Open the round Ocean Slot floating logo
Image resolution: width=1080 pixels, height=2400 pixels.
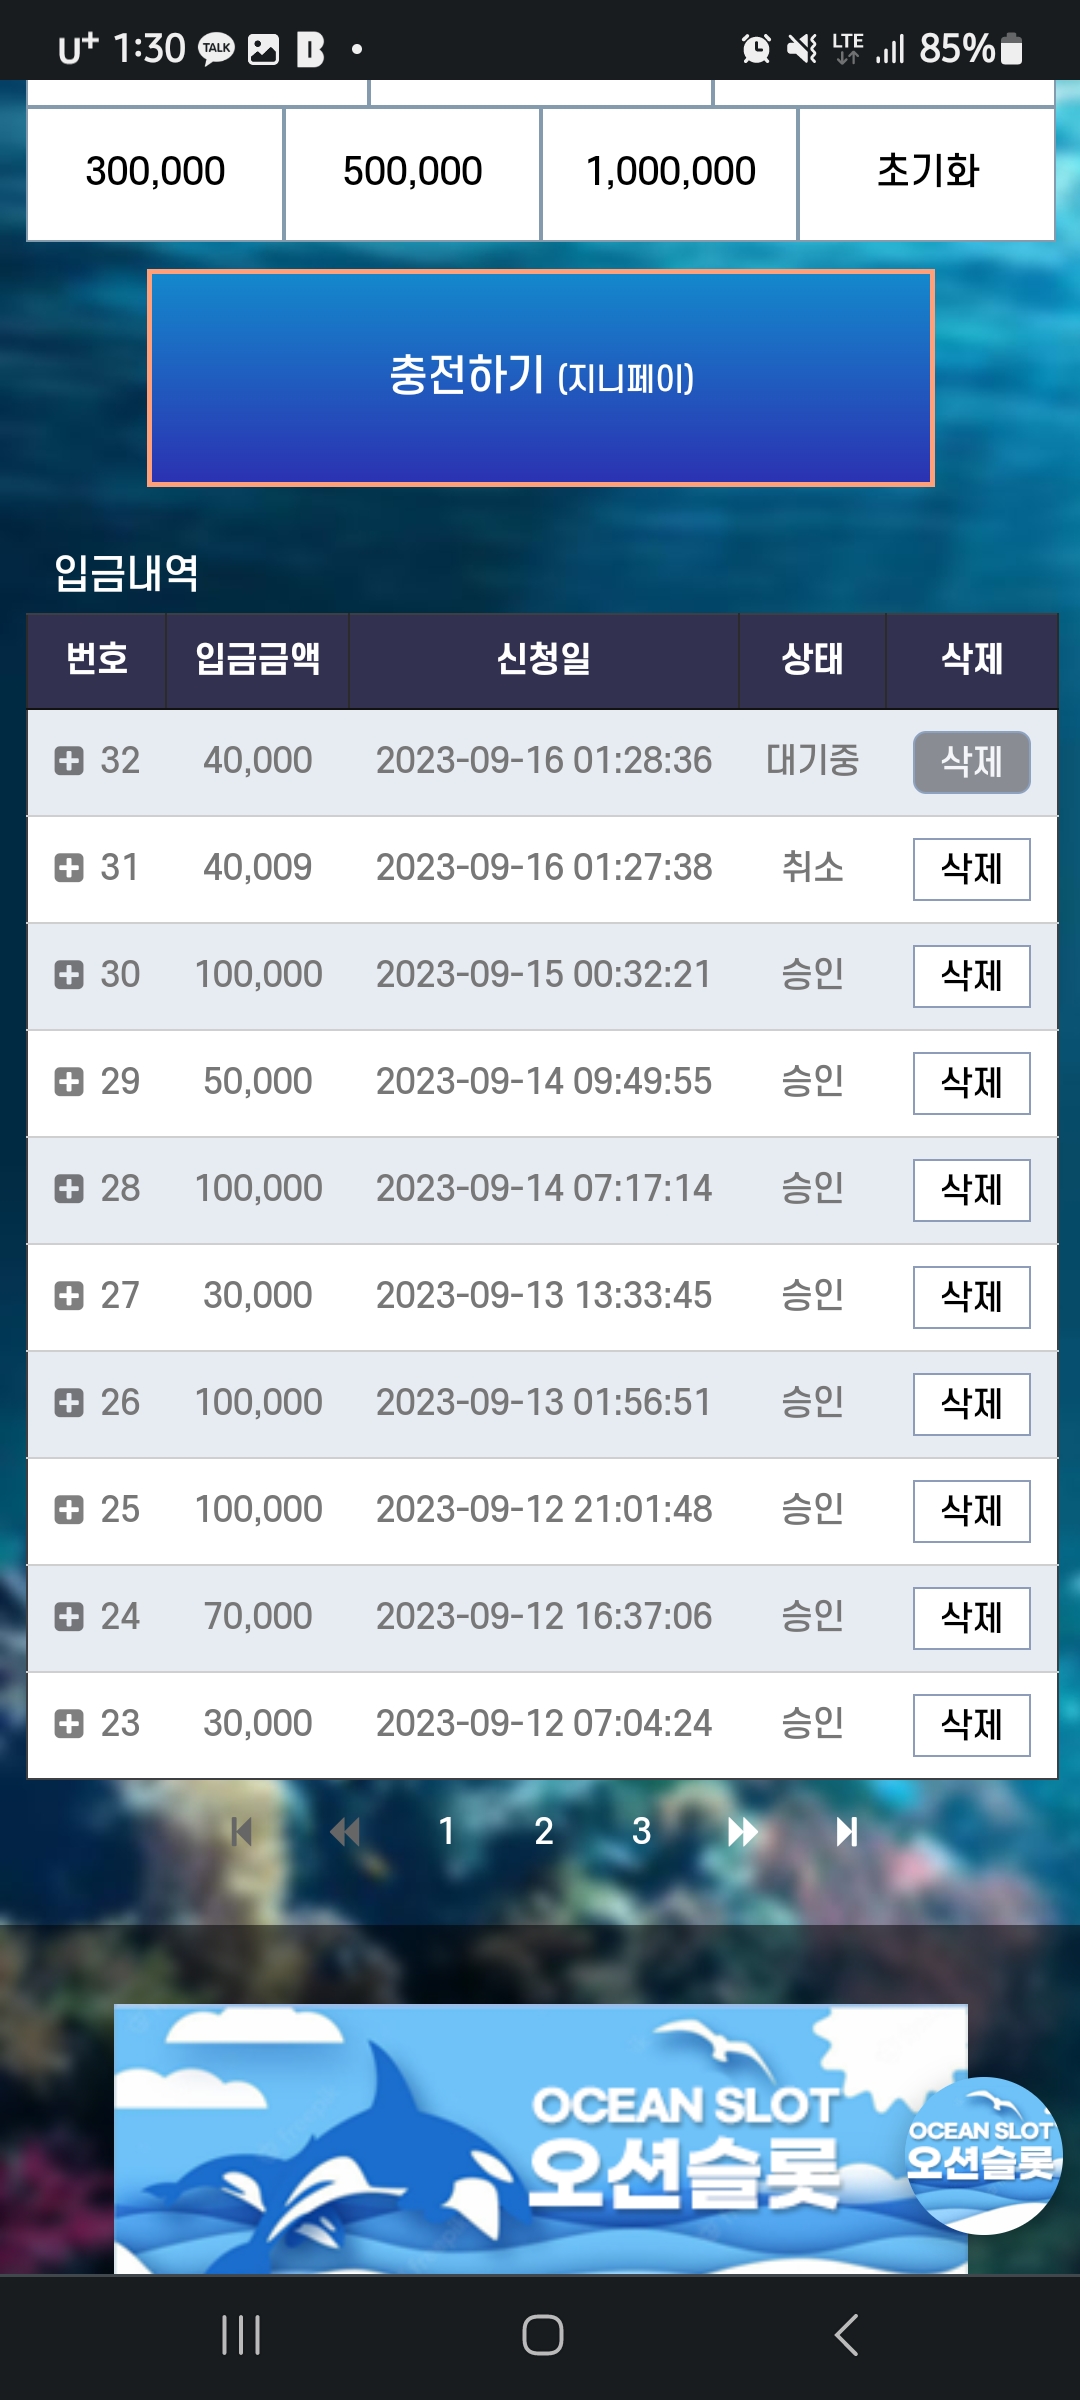982,2155
